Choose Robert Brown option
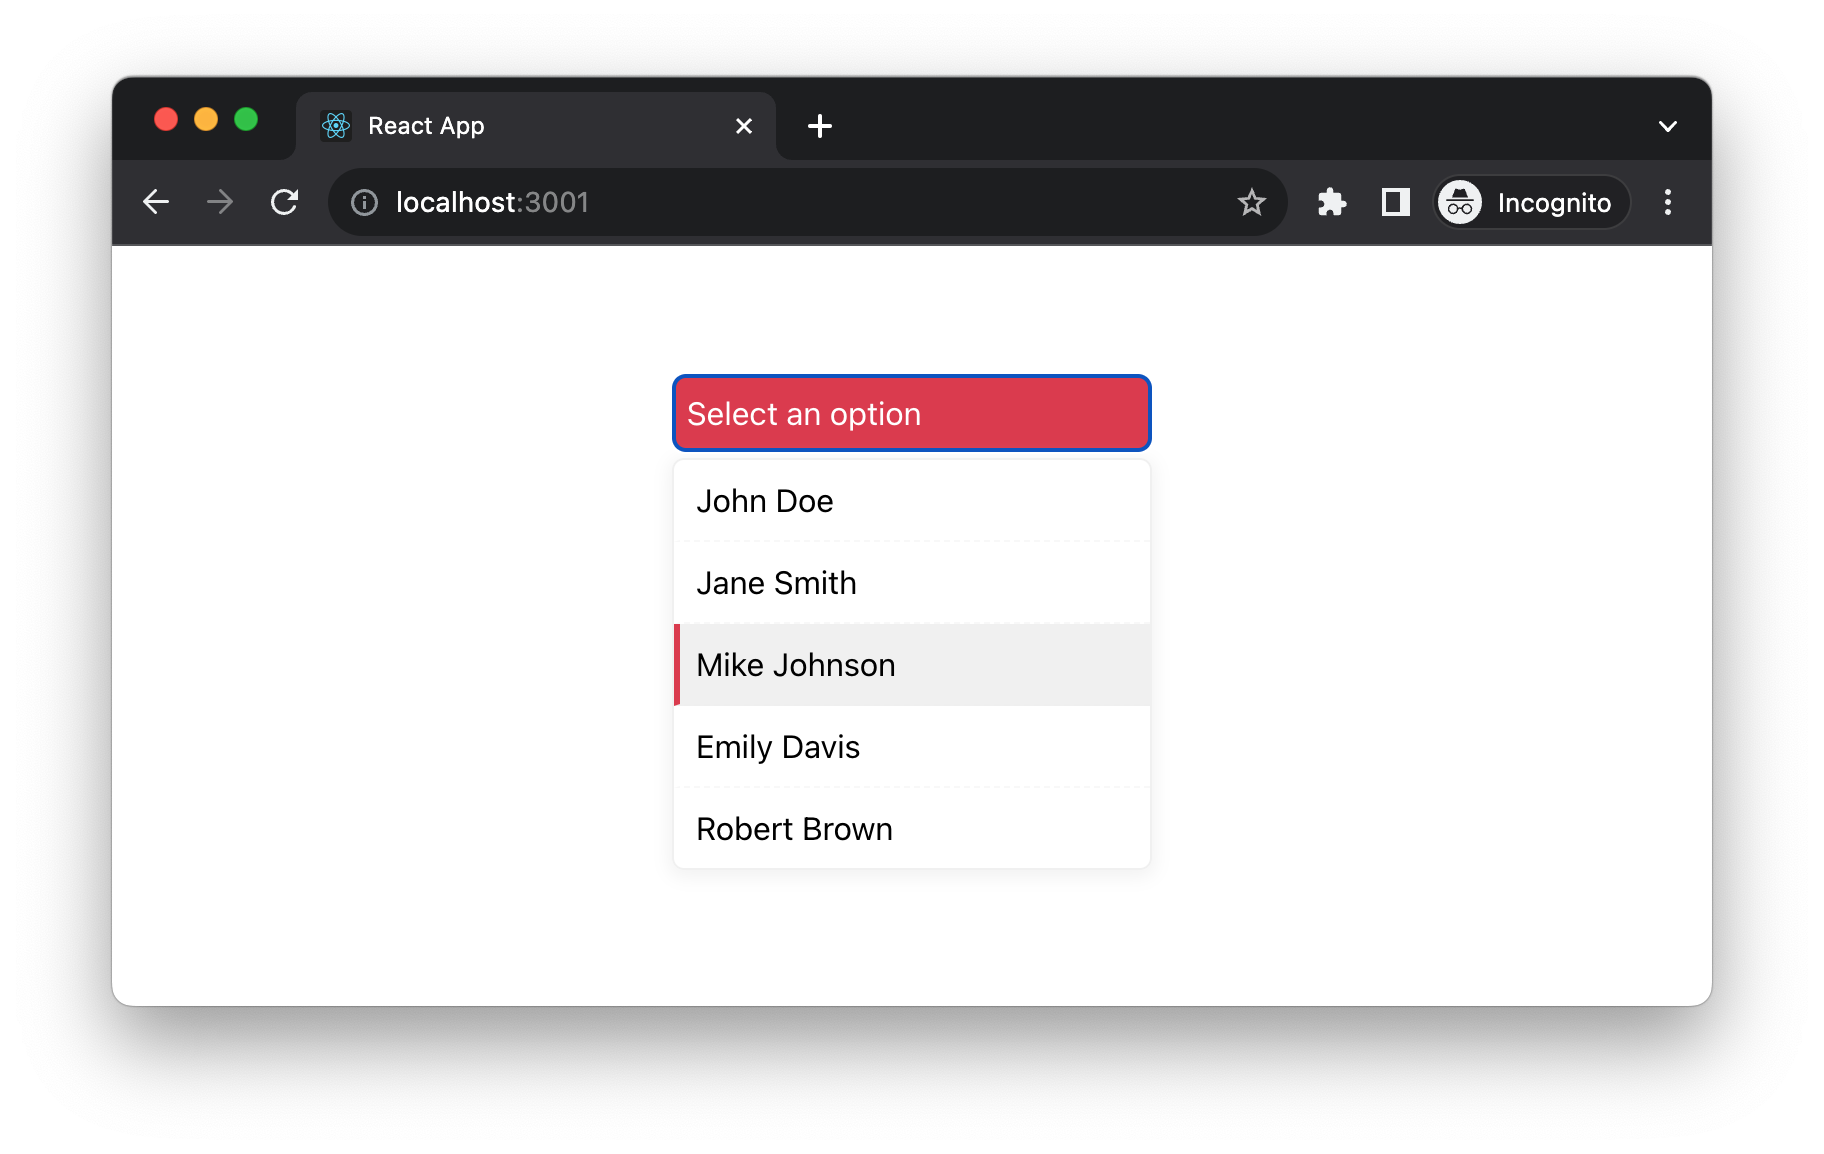This screenshot has height=1154, width=1824. pos(911,829)
